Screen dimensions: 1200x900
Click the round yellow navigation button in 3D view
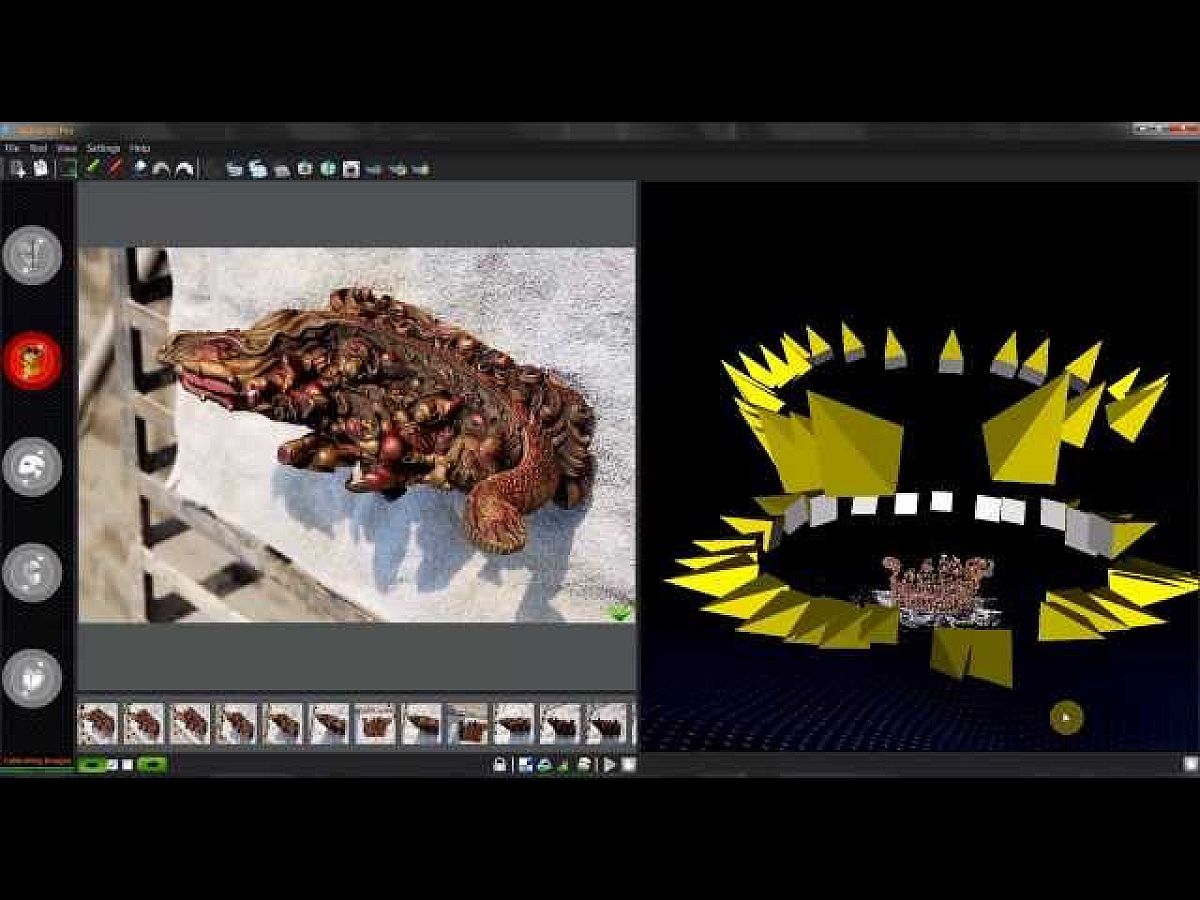pyautogui.click(x=1066, y=717)
